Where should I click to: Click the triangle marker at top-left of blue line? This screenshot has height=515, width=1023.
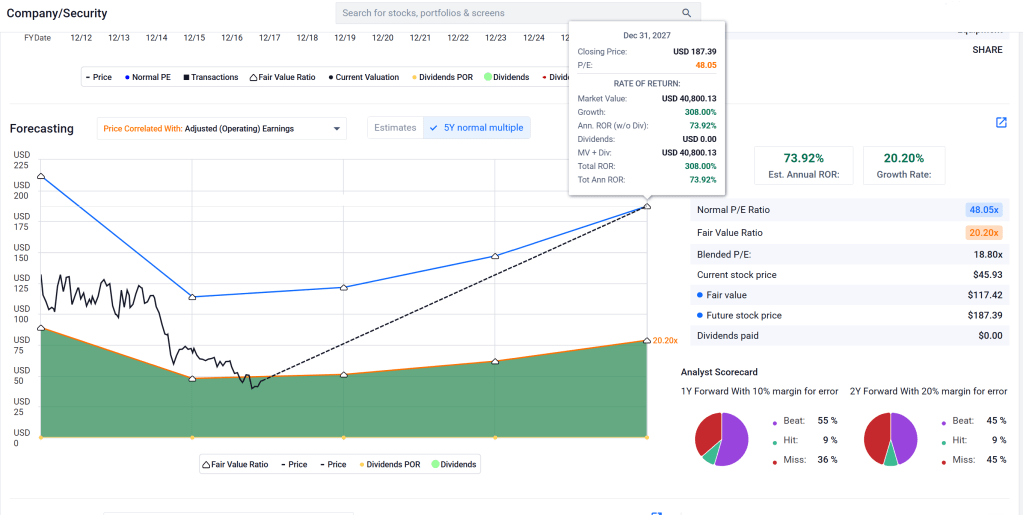pos(41,176)
